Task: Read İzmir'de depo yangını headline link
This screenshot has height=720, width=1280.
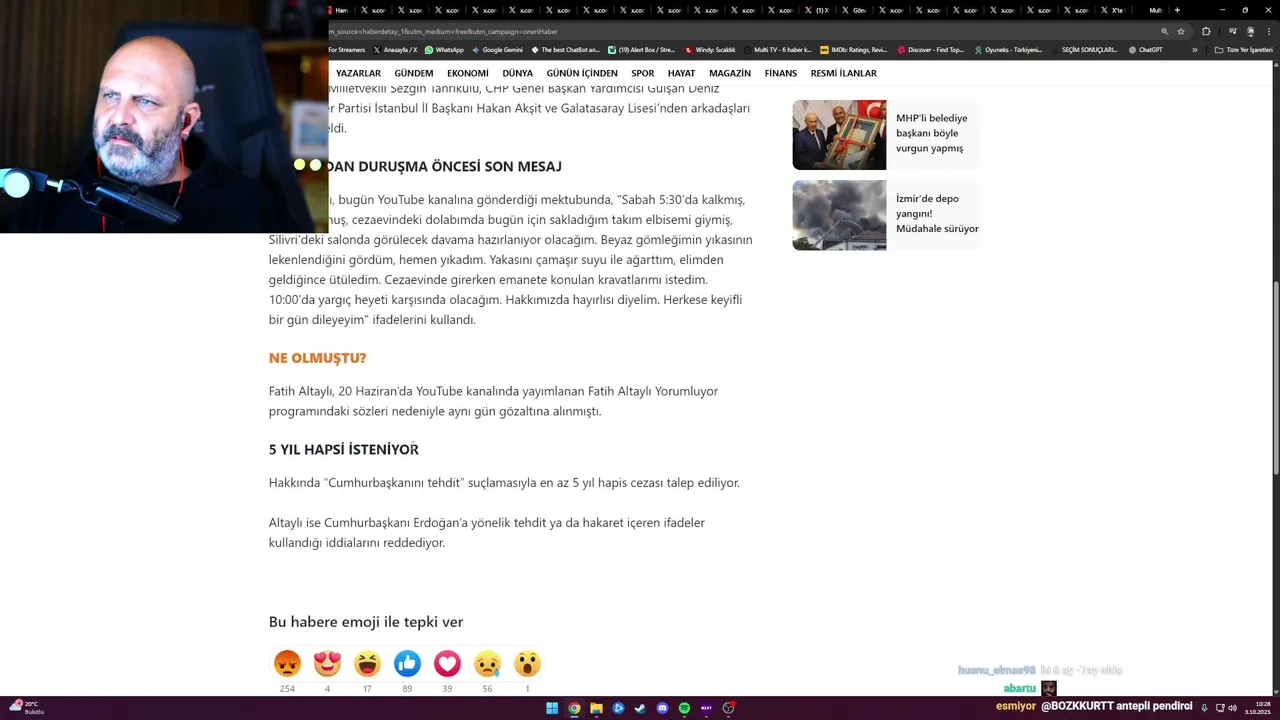Action: tap(937, 214)
